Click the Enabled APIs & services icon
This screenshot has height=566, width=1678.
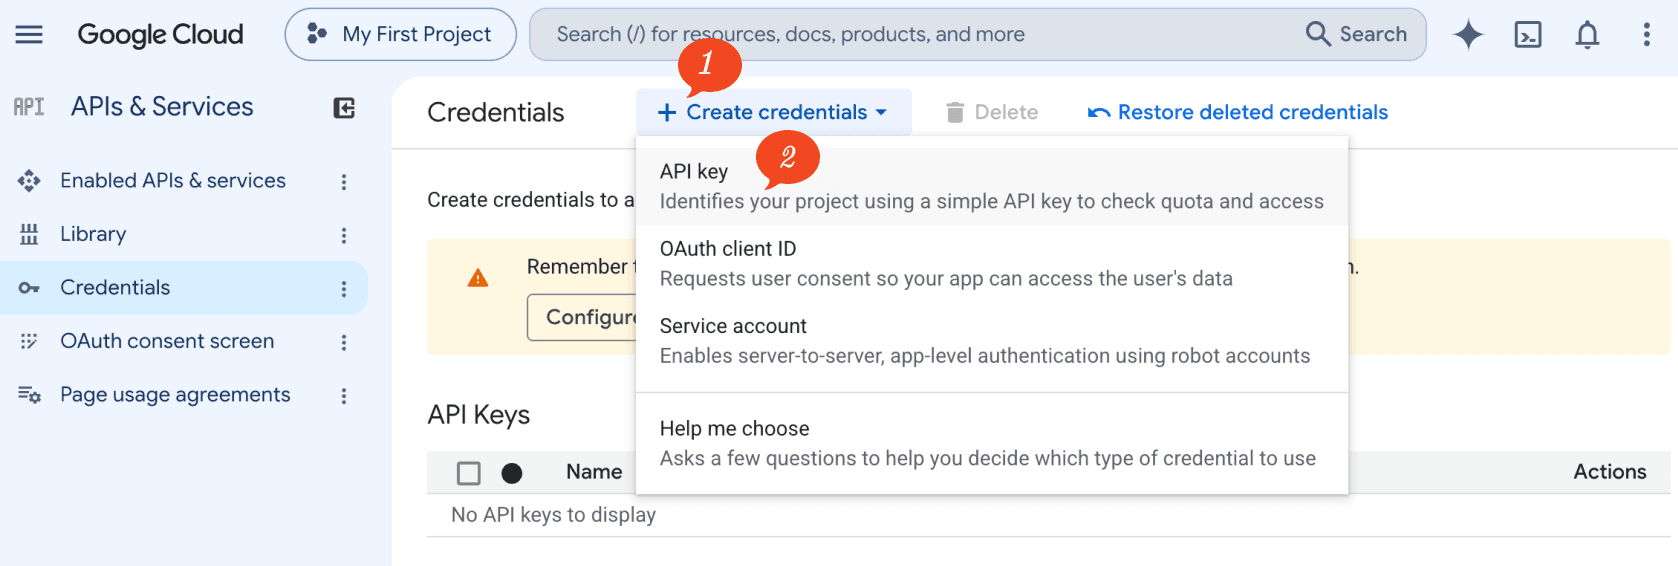29,181
